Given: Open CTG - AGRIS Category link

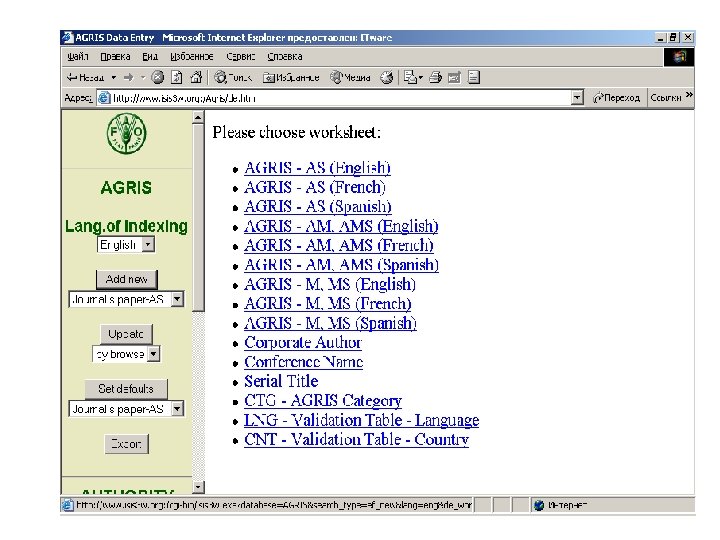Looking at the screenshot, I should [x=323, y=401].
